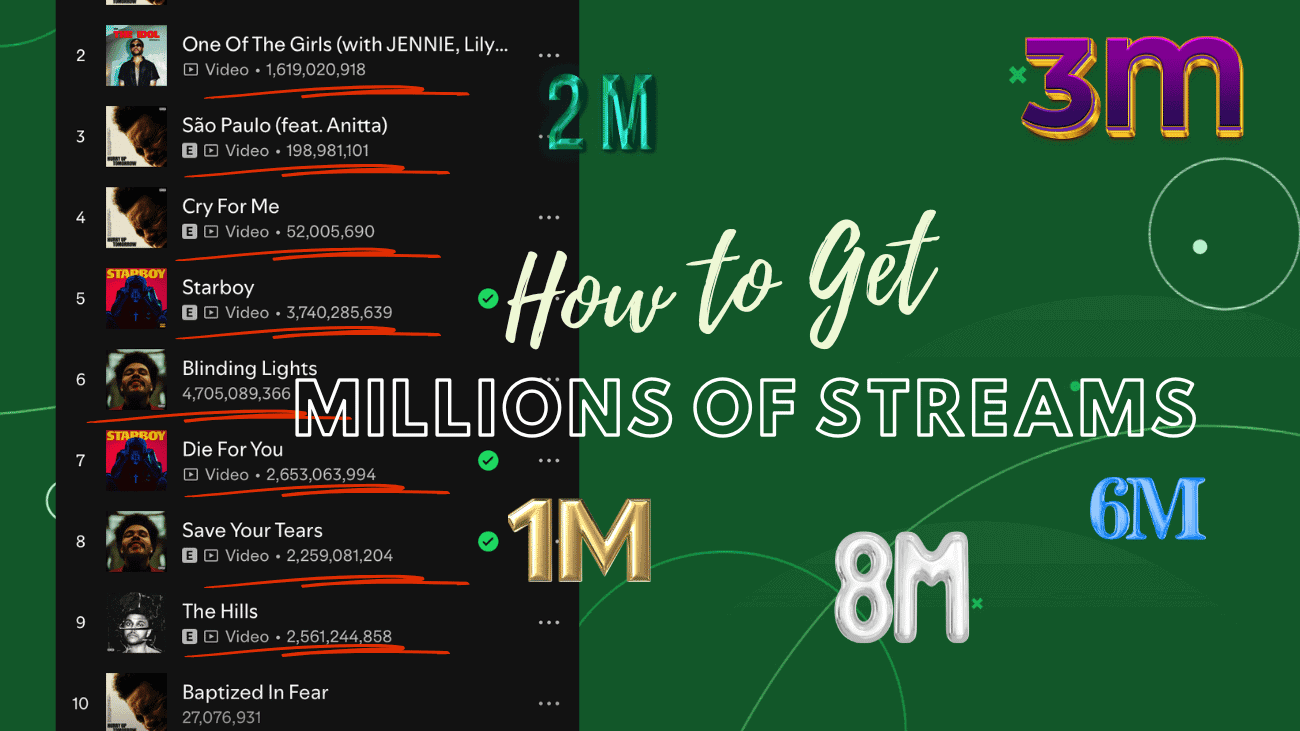Open three-dot menu for Save Your Tears

coord(549,542)
